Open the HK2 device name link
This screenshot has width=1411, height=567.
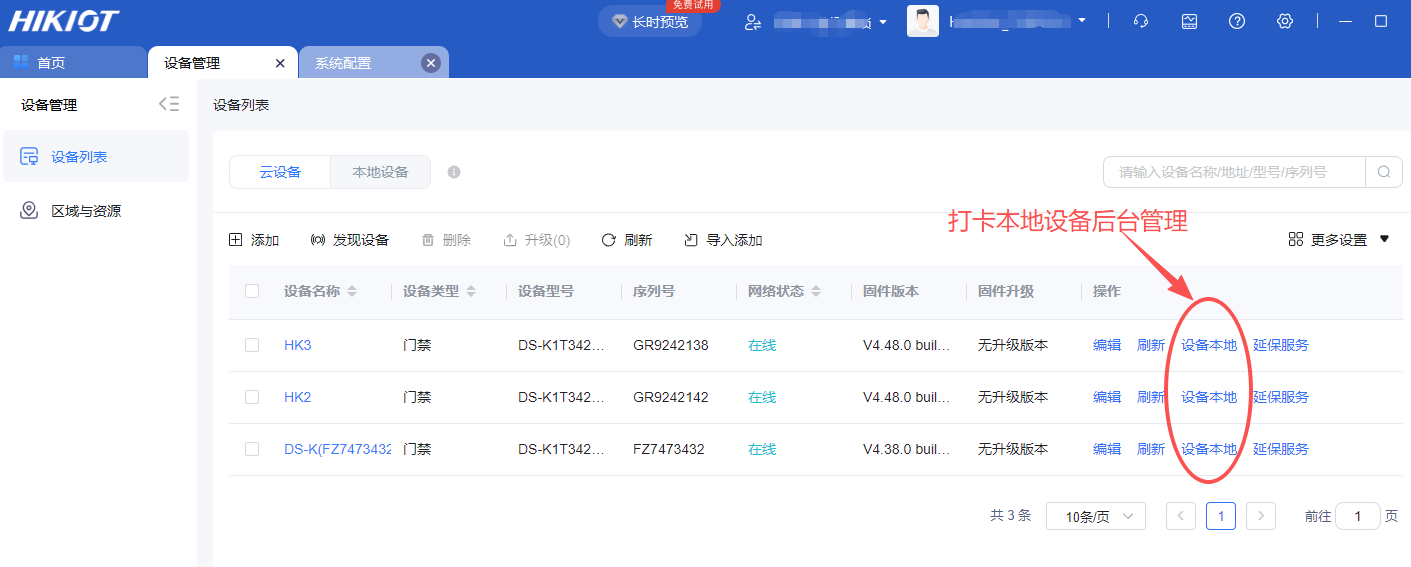tap(298, 397)
